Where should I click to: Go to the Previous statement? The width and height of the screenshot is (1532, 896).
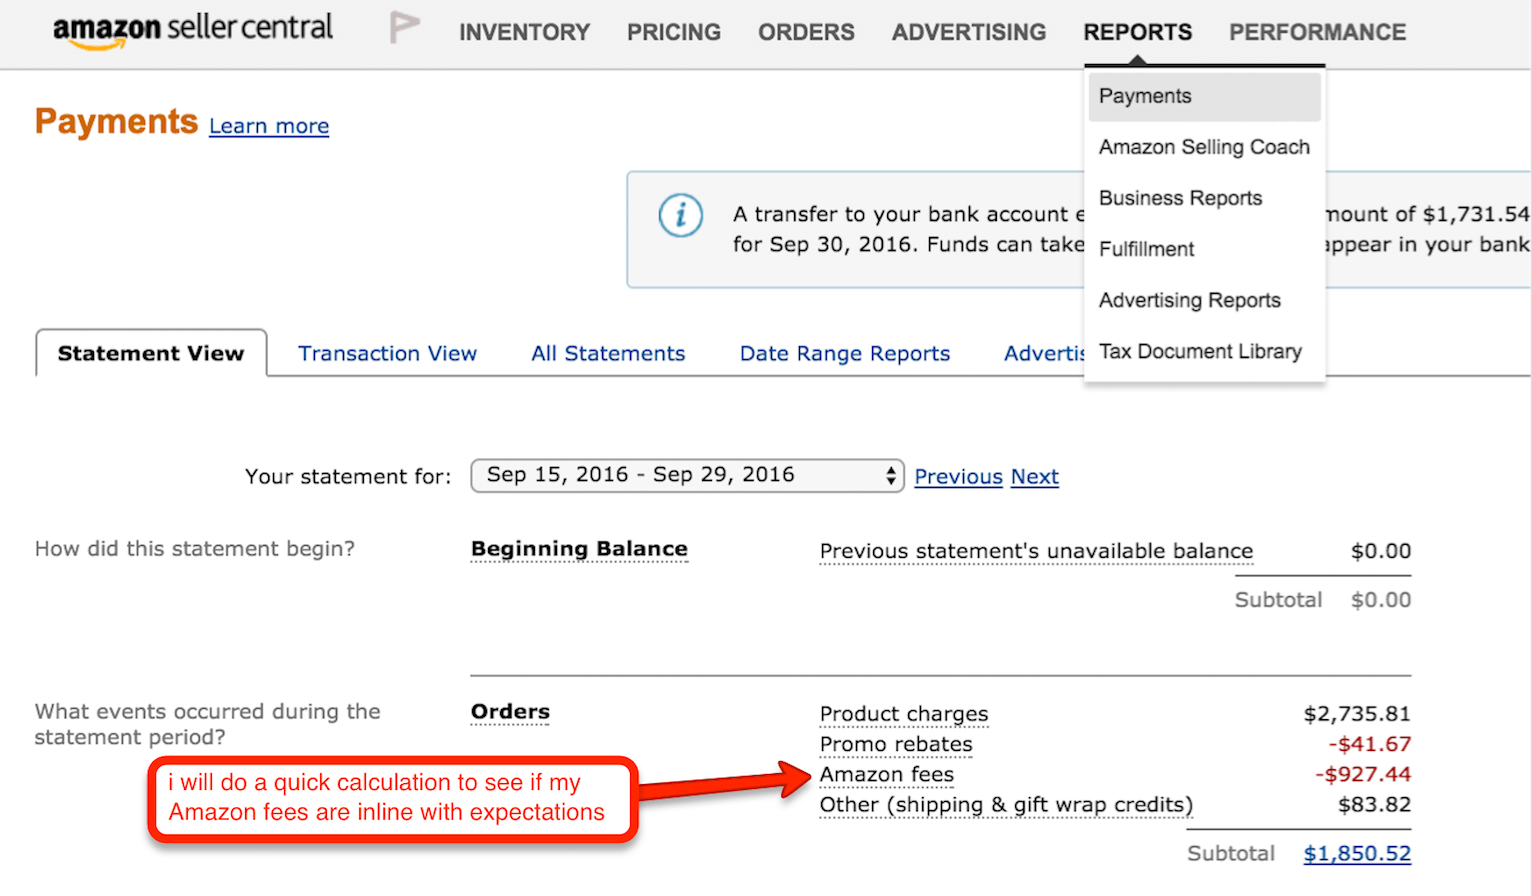pos(958,477)
